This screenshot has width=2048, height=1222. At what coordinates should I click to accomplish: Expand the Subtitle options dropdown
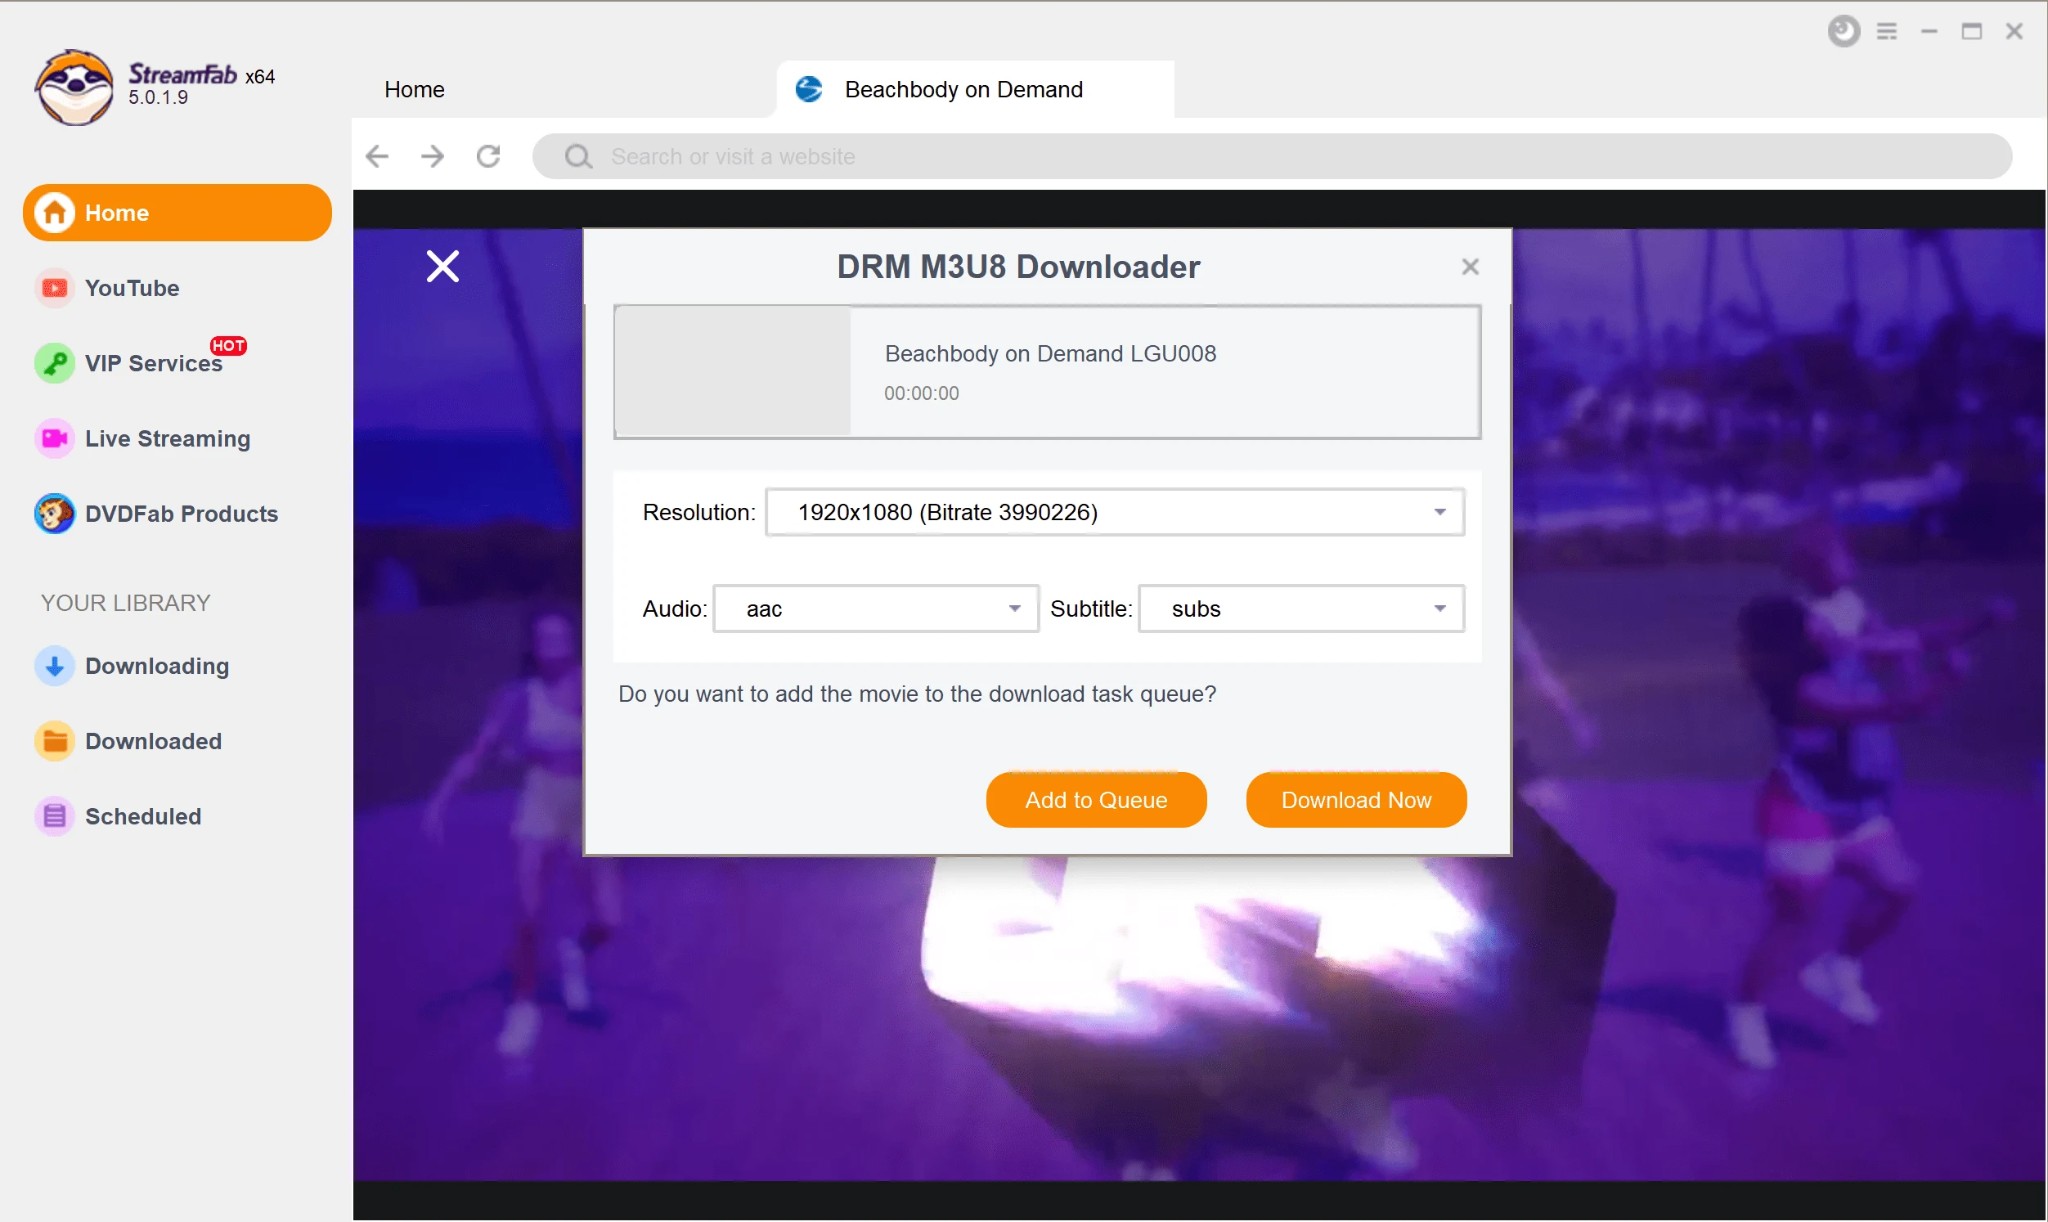tap(1441, 608)
